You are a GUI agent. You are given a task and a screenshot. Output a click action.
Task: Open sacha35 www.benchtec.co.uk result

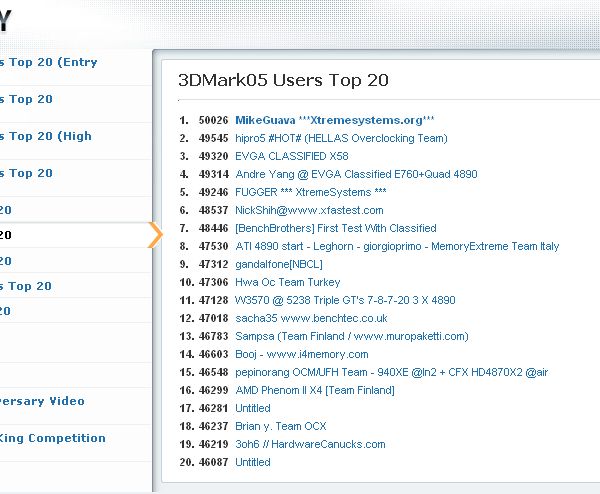(x=311, y=318)
